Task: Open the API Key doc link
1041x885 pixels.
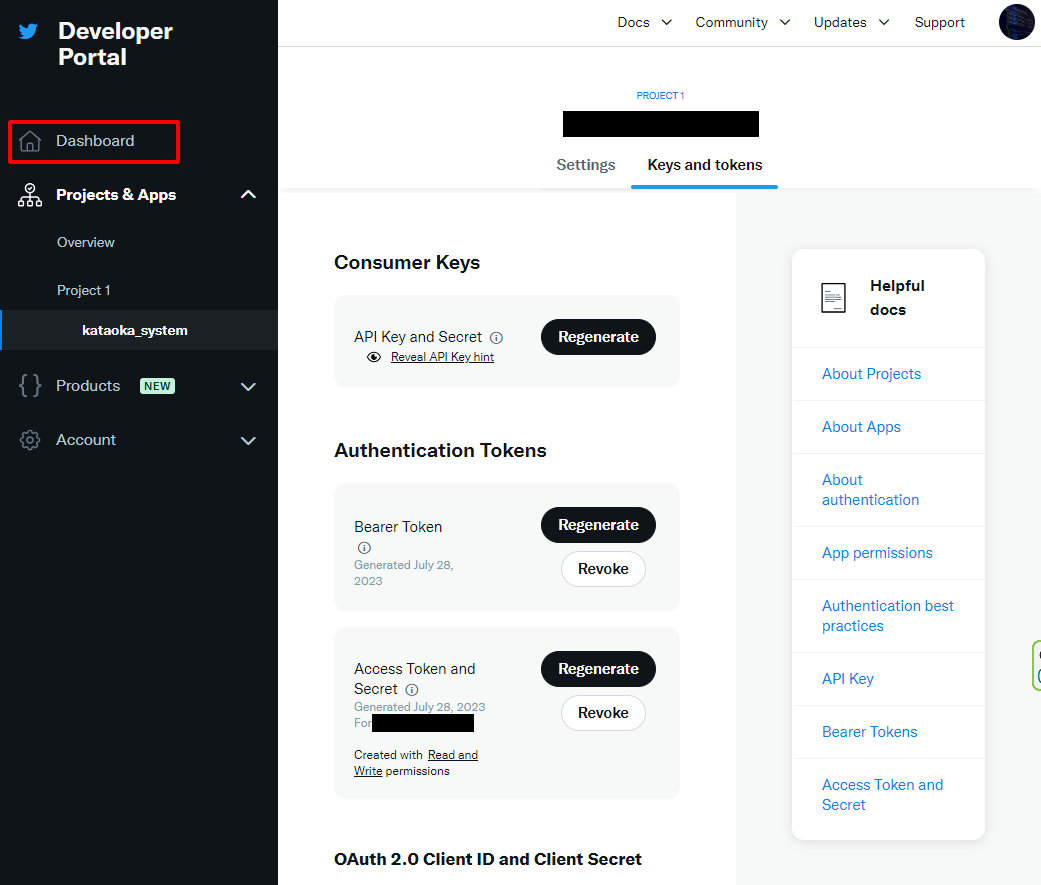Action: coord(848,679)
